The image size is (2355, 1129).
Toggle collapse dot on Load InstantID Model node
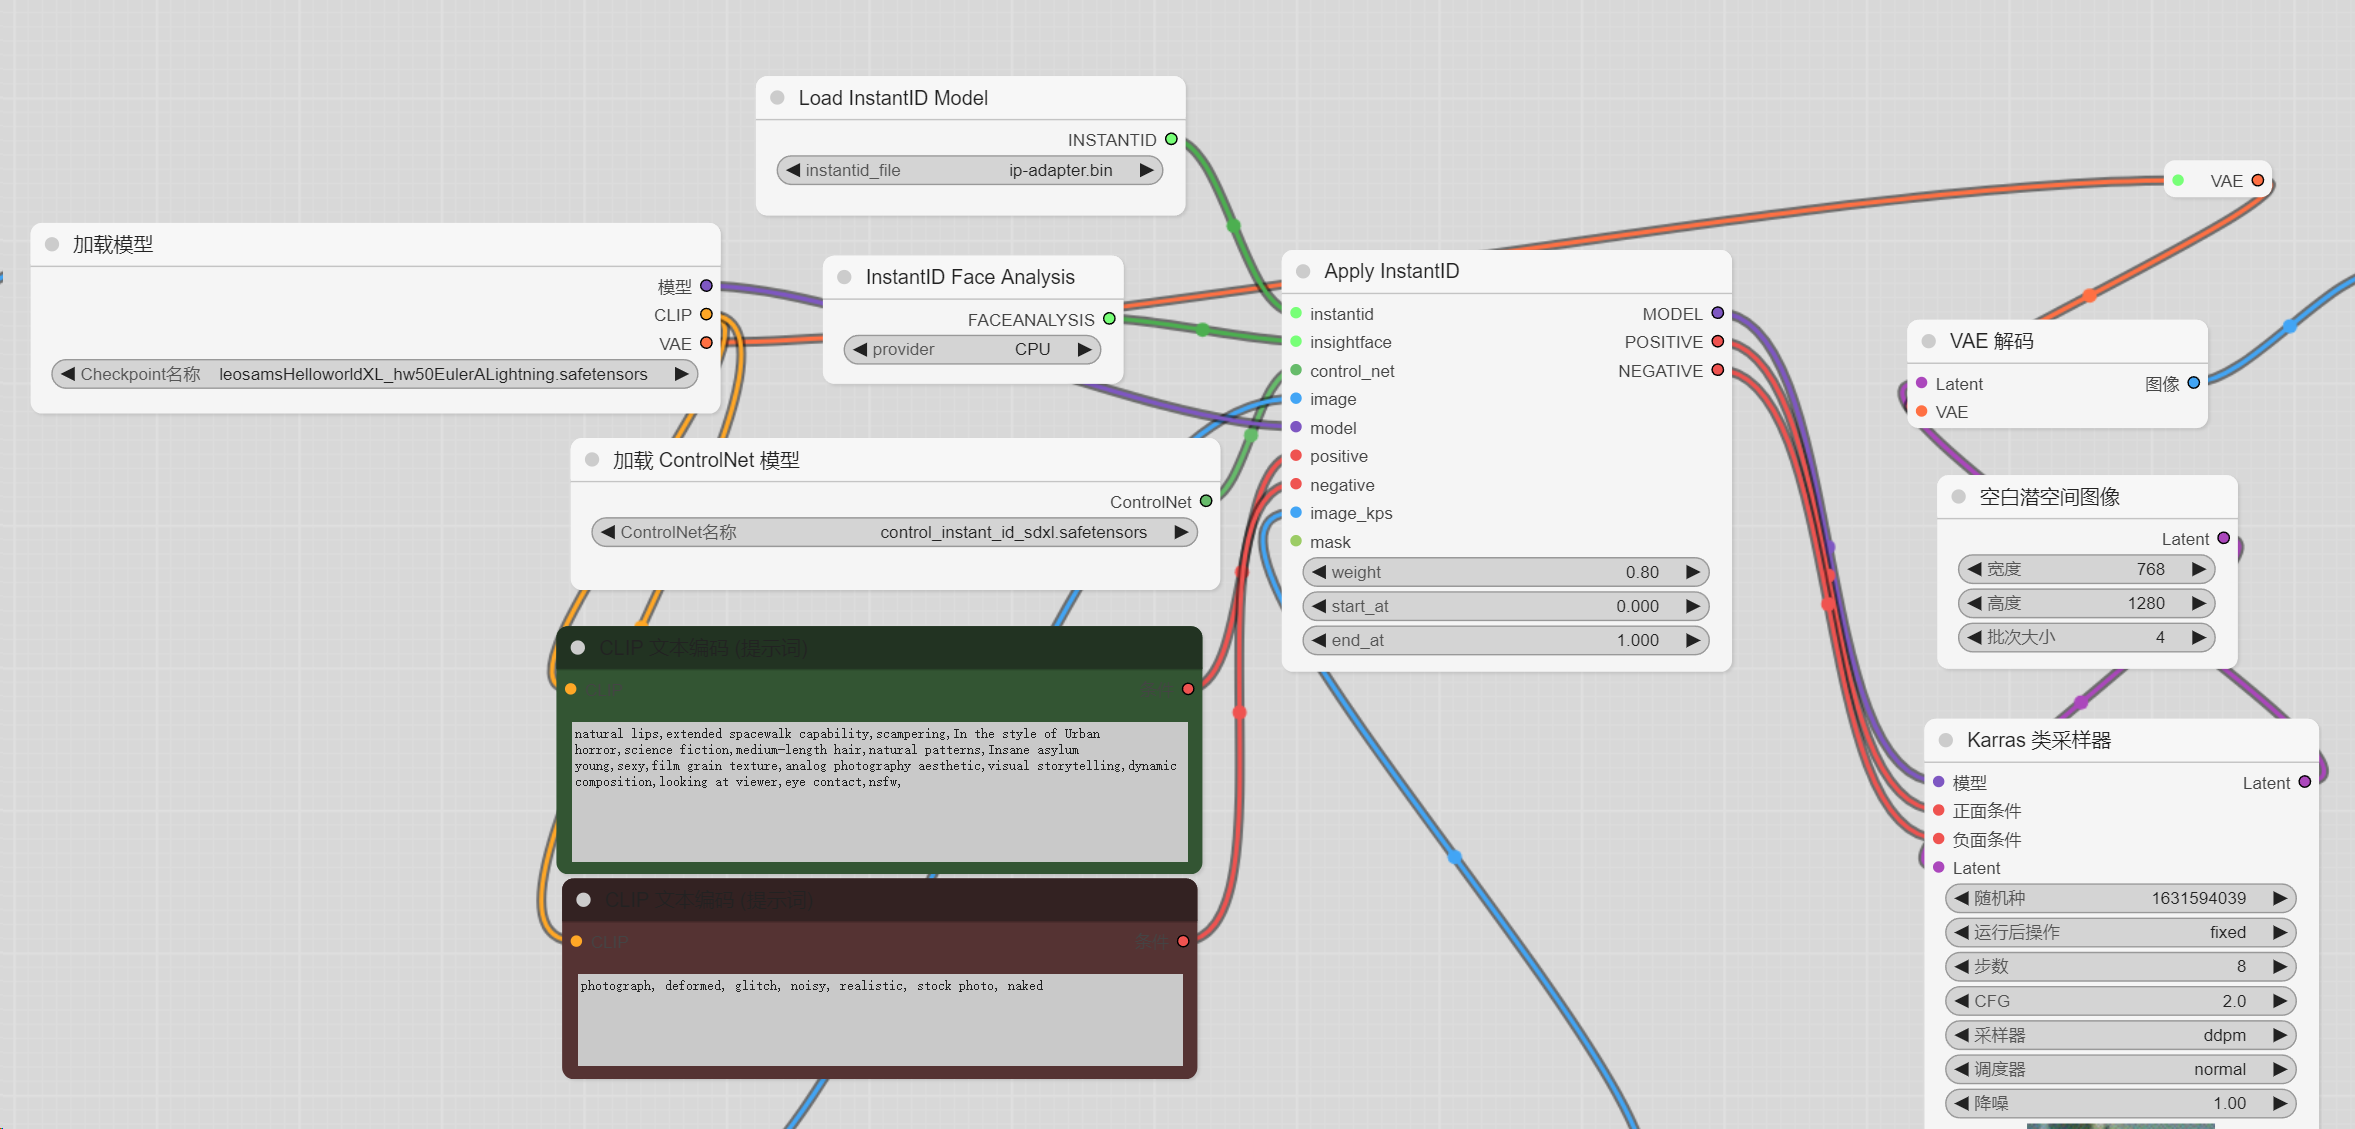[777, 98]
